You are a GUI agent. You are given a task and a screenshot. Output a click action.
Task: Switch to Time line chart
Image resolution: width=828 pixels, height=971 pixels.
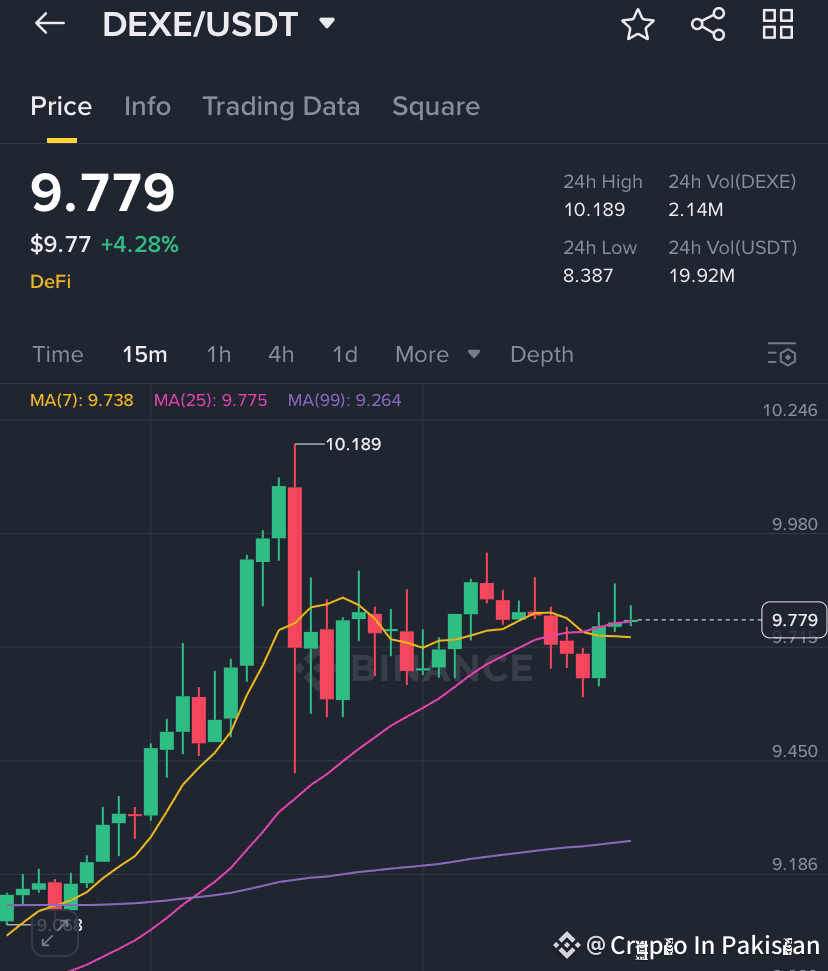(58, 354)
